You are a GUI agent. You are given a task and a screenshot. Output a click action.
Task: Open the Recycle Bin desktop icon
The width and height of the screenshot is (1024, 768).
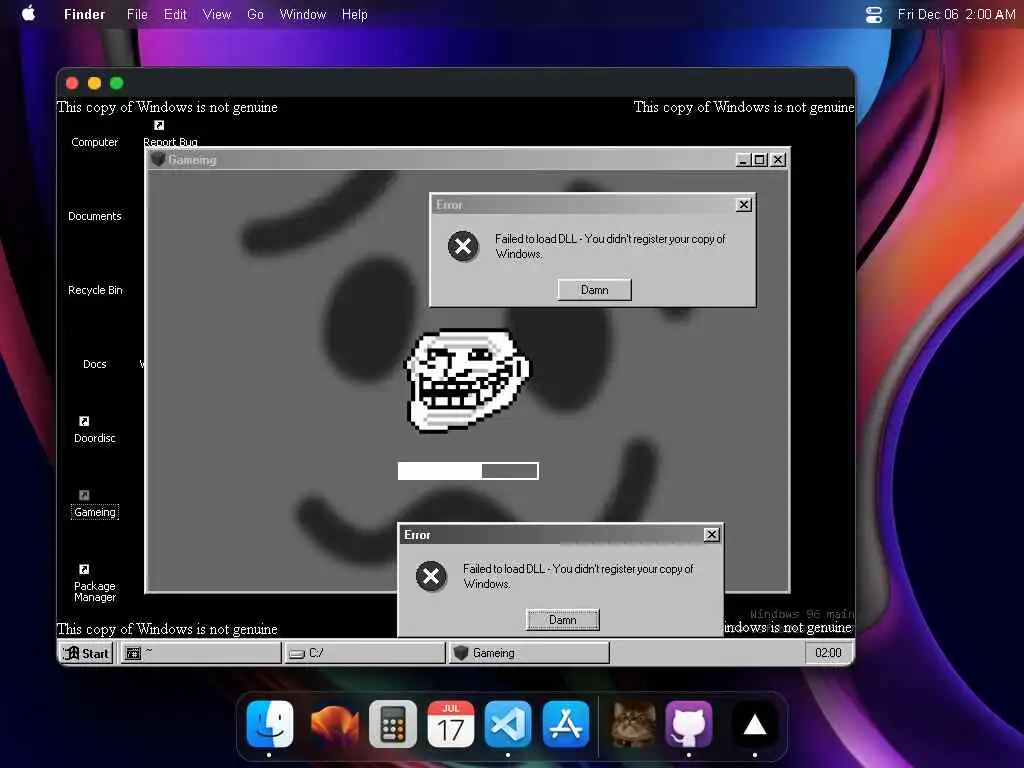(95, 290)
